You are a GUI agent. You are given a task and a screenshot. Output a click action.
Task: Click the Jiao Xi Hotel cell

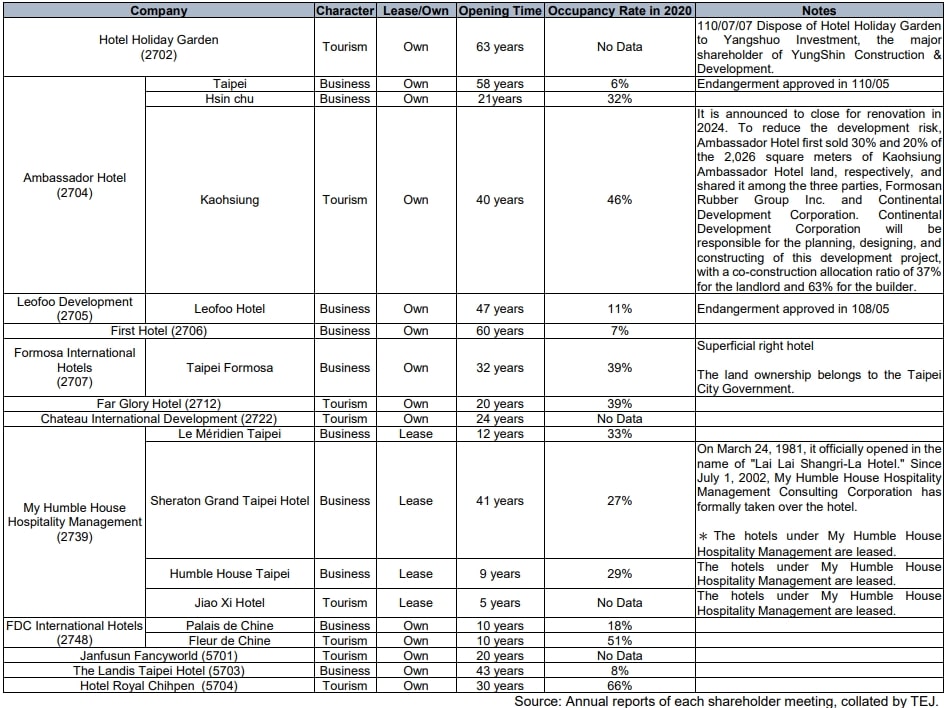(230, 603)
